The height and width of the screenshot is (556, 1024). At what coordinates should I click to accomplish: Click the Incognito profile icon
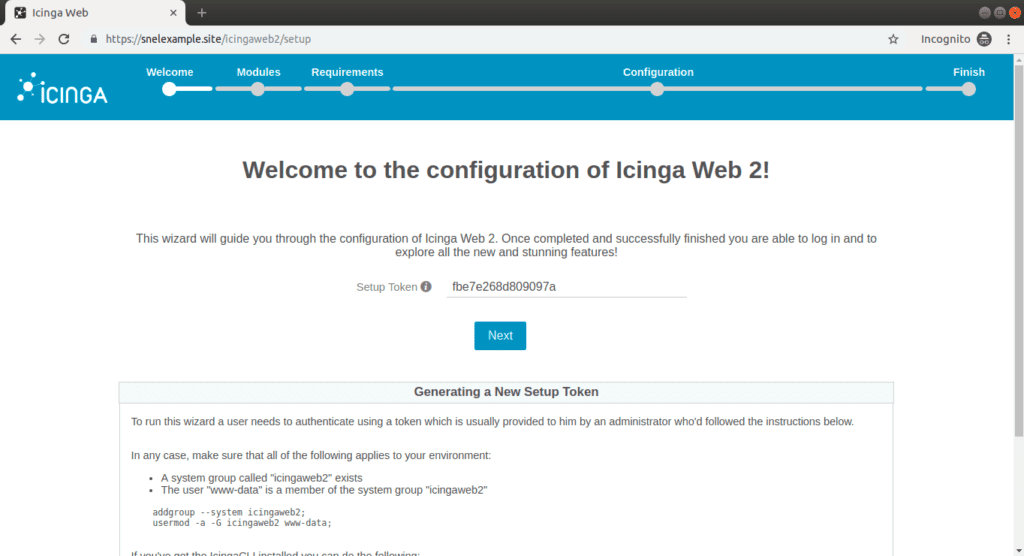984,39
